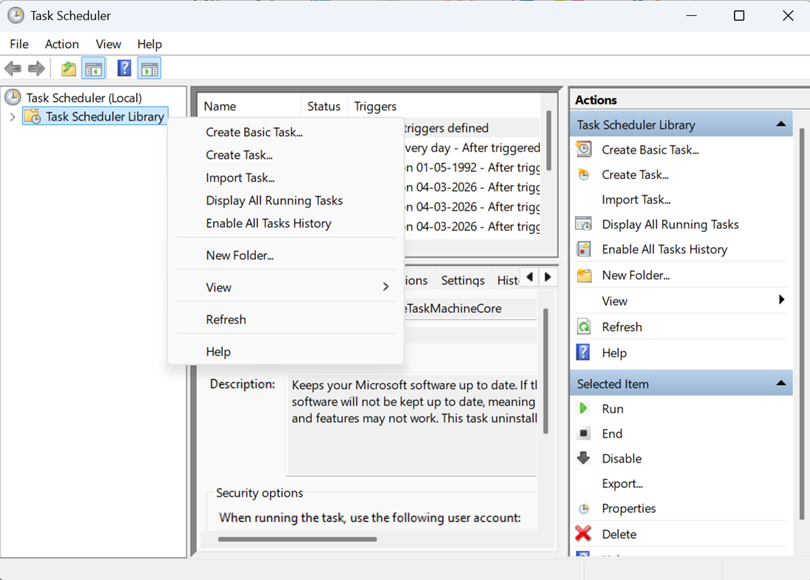Click the Up one level folder icon
The width and height of the screenshot is (810, 580).
coord(68,69)
